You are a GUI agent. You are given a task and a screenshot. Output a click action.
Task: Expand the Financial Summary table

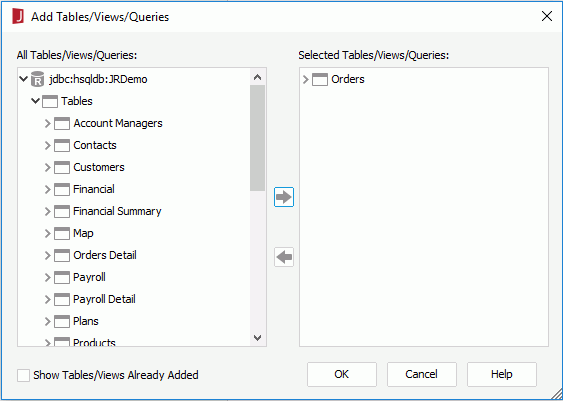click(x=47, y=211)
